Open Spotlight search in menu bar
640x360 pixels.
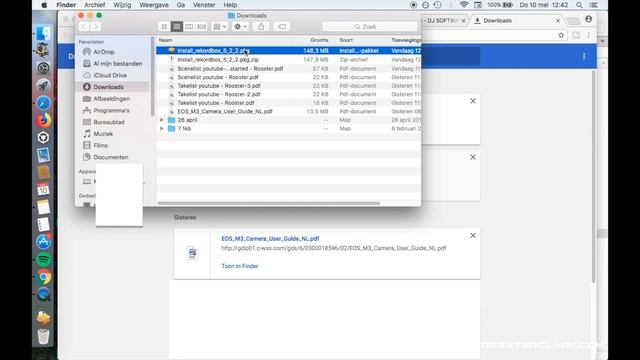[x=579, y=5]
